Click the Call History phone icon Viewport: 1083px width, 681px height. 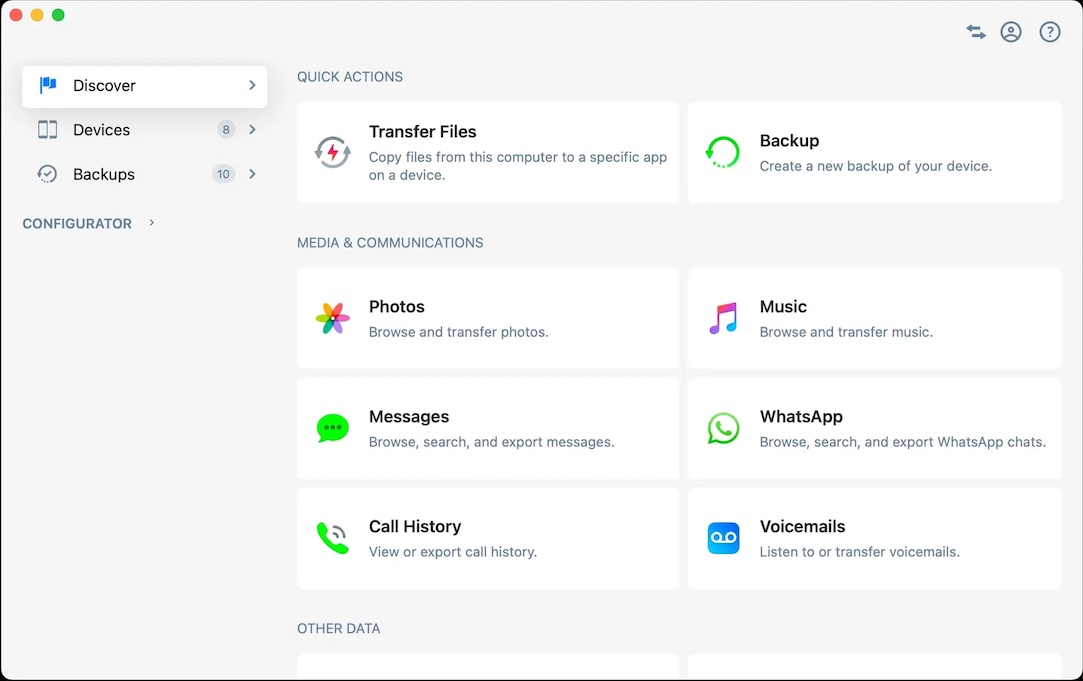click(333, 538)
